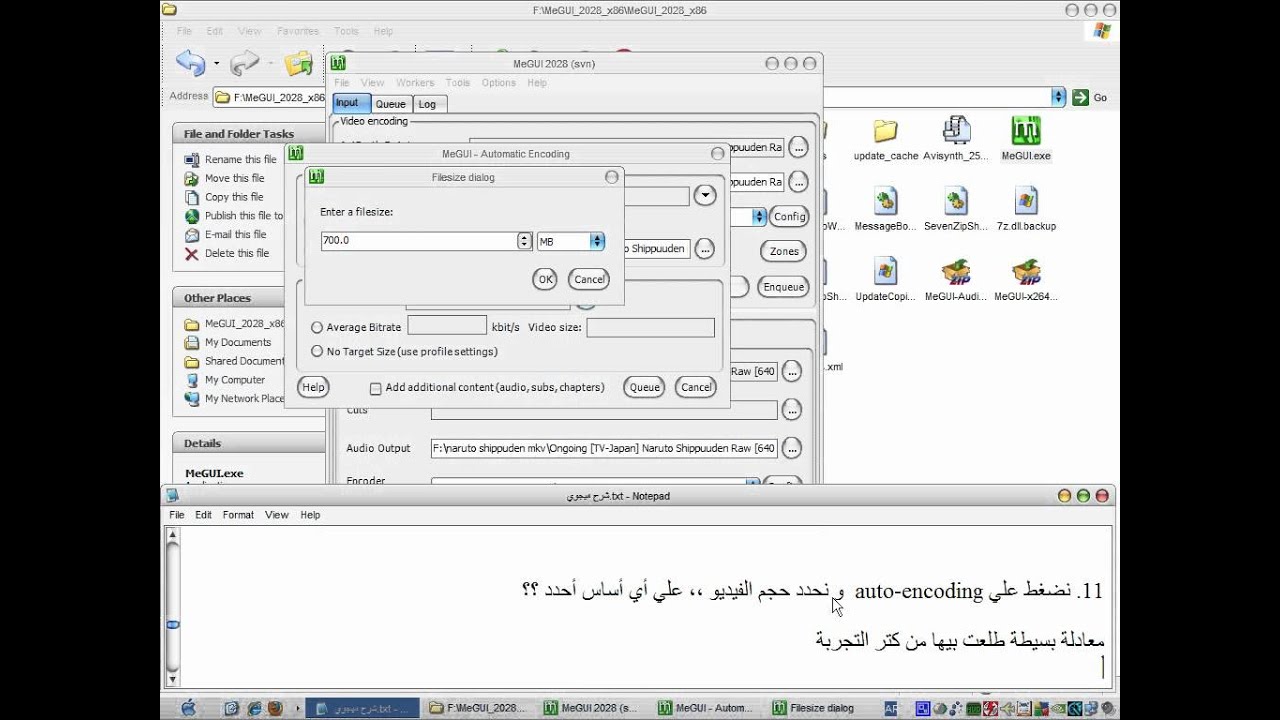Viewport: 1280px width, 720px height.
Task: Click Notepad's vertical scrollbar down arrow
Action: coord(173,679)
